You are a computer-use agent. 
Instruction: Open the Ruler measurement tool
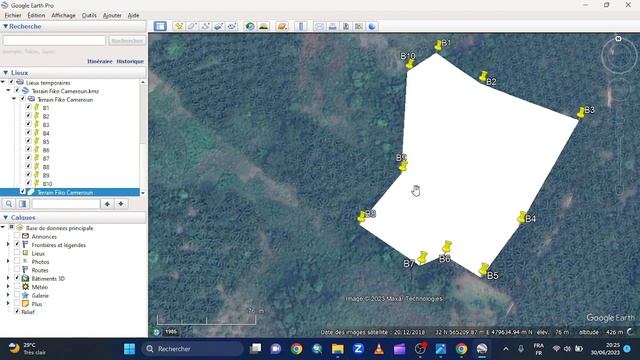(301, 26)
